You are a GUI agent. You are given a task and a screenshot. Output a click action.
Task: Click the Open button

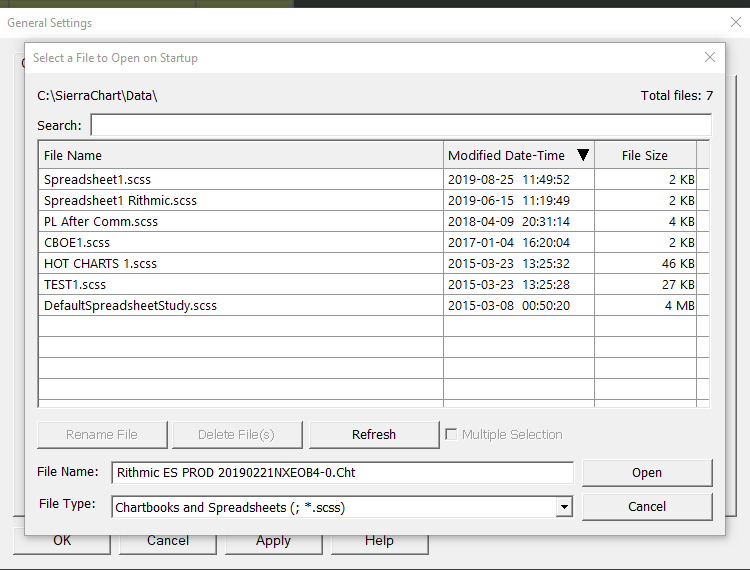647,472
